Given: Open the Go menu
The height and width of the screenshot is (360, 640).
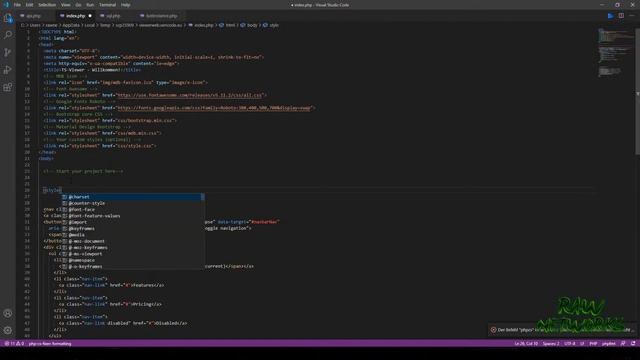Looking at the screenshot, I should pyautogui.click(x=78, y=5).
